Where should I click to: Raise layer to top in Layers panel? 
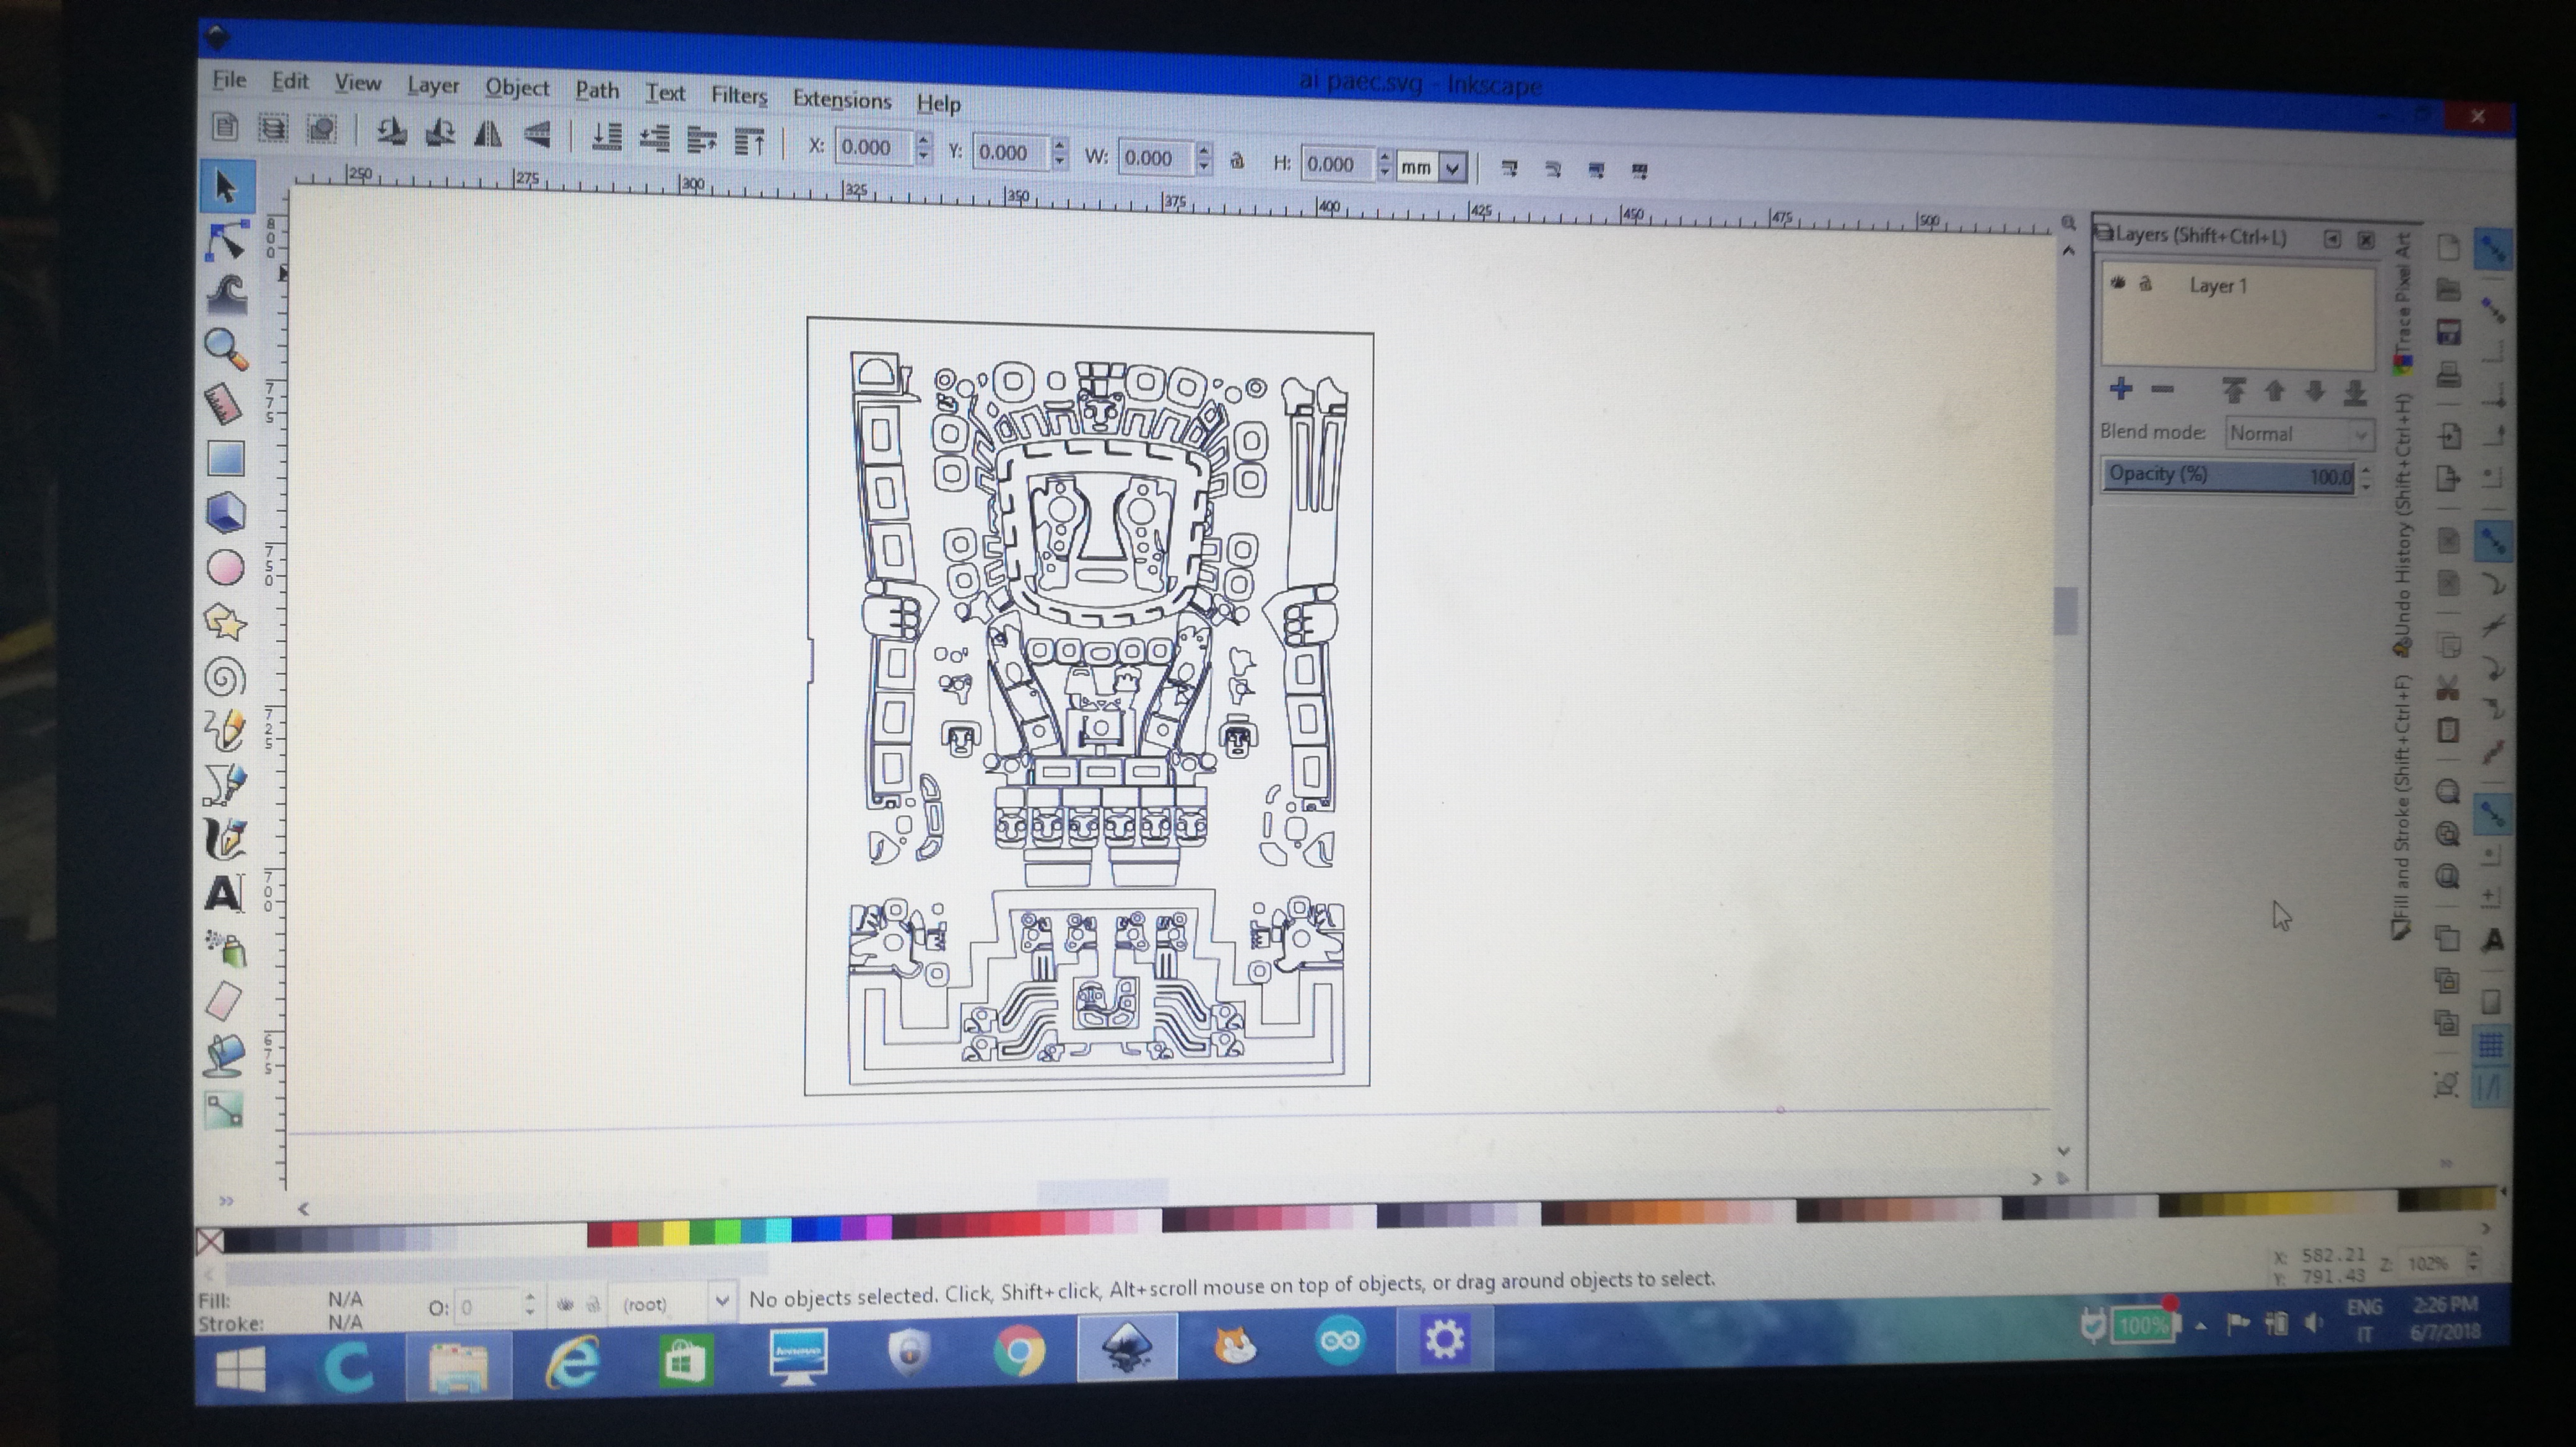(x=2233, y=390)
